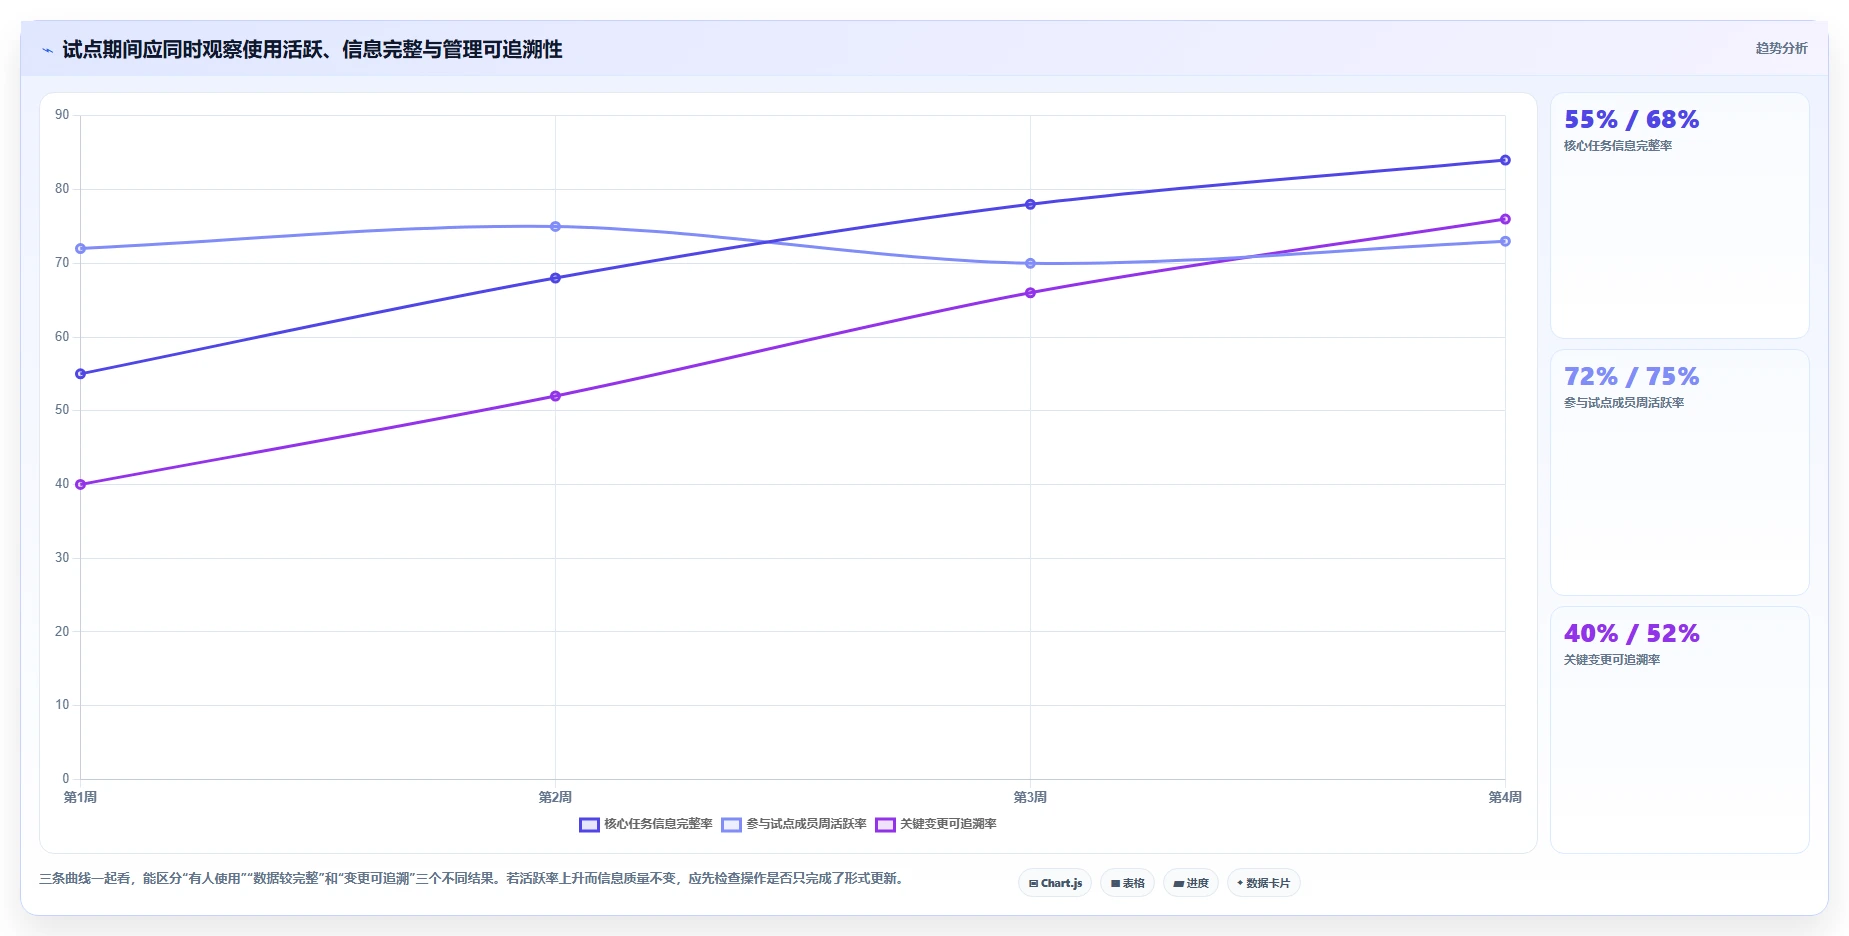Click the 参与试点成员周活跃率 data point at 第2周
The image size is (1849, 936).
pos(555,226)
